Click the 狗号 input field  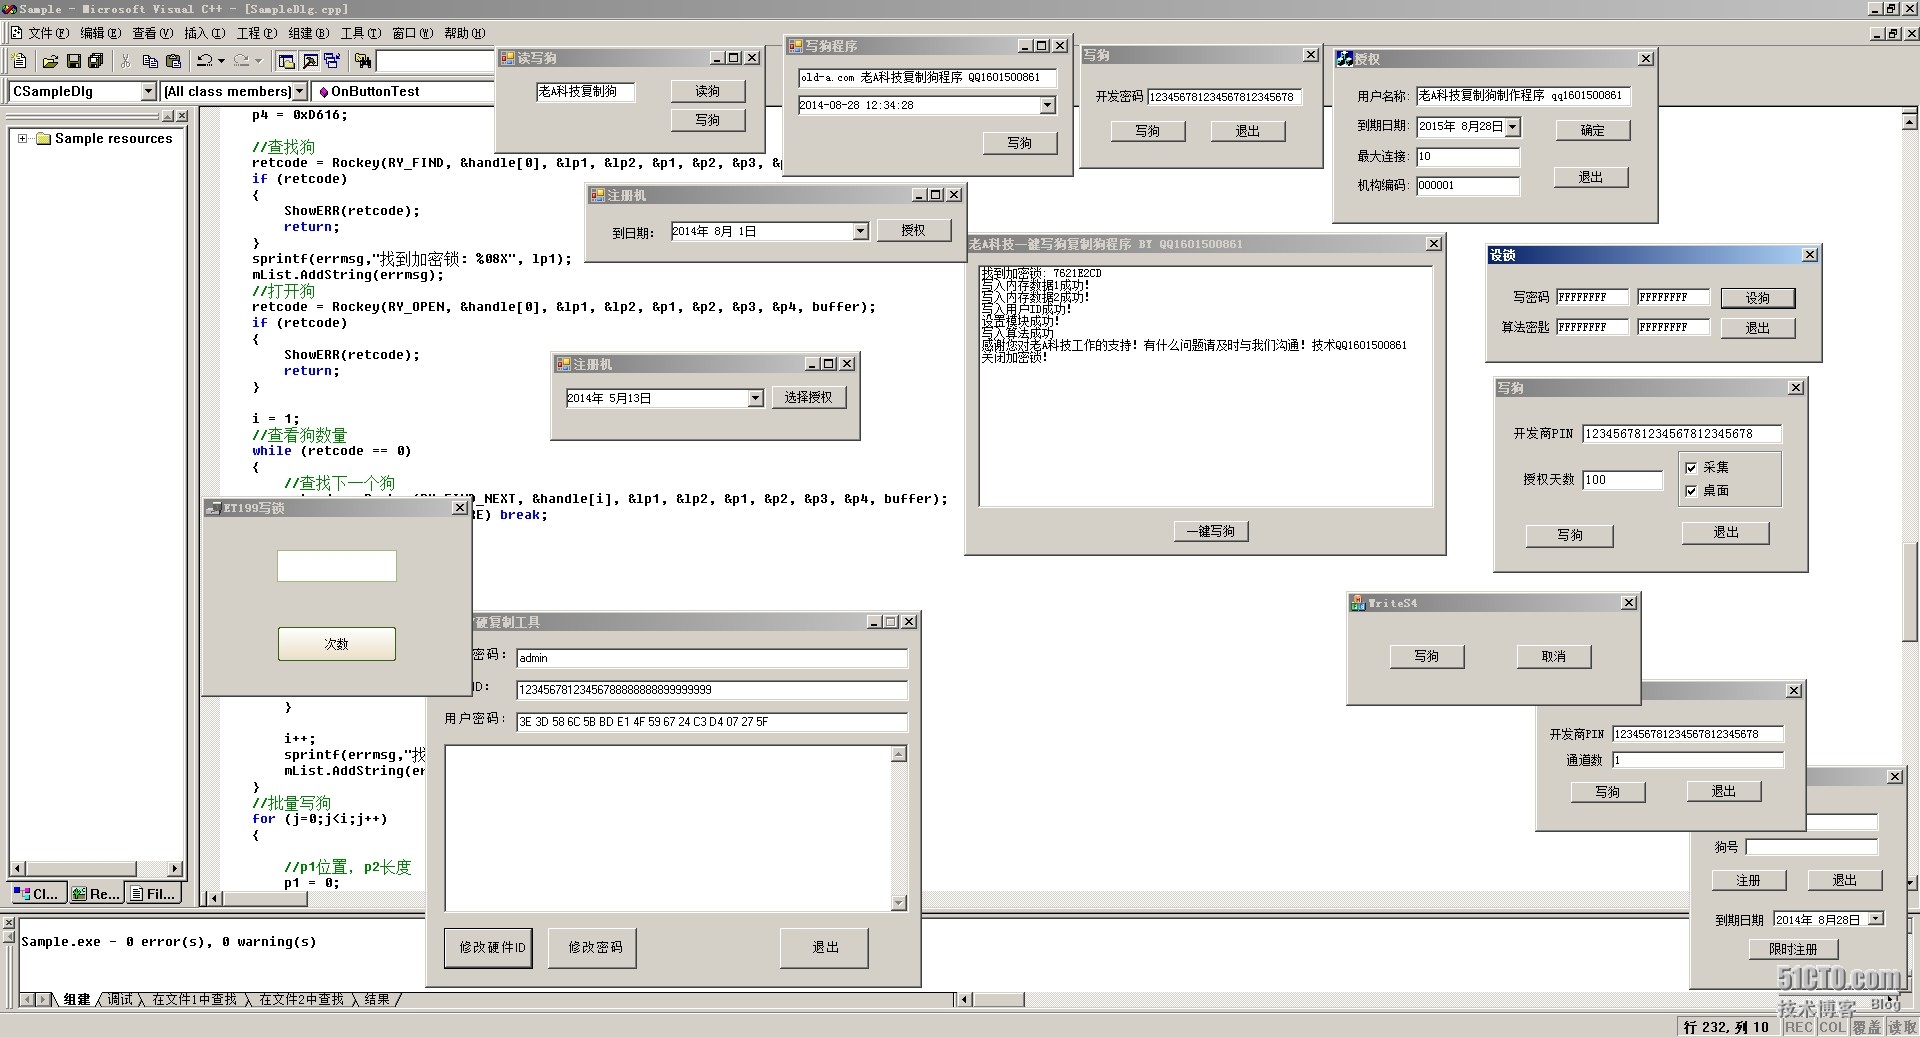pyautogui.click(x=1812, y=847)
